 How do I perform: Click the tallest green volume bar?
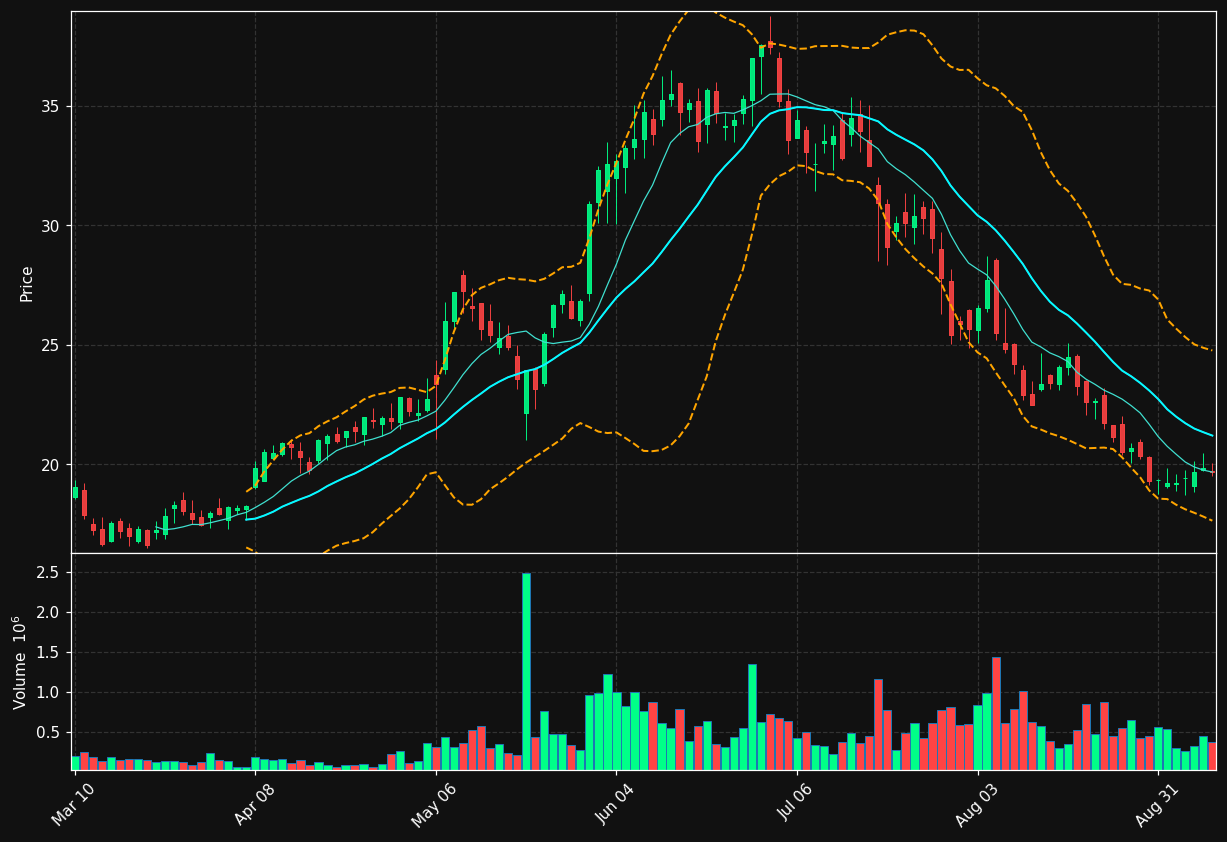coord(526,671)
